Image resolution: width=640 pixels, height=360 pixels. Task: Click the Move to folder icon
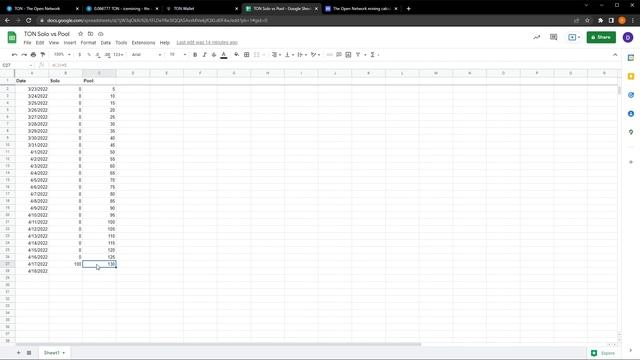click(90, 34)
